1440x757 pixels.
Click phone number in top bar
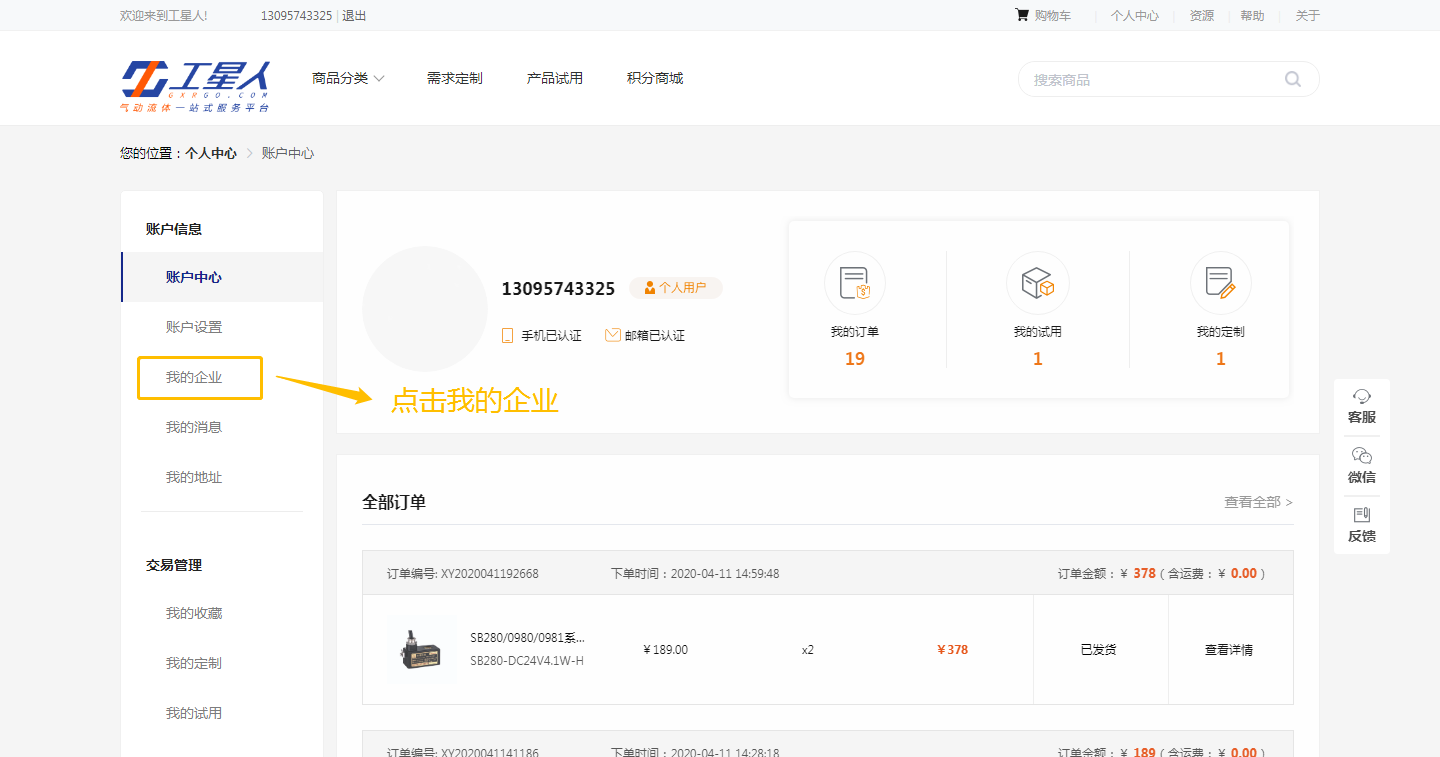pyautogui.click(x=296, y=15)
